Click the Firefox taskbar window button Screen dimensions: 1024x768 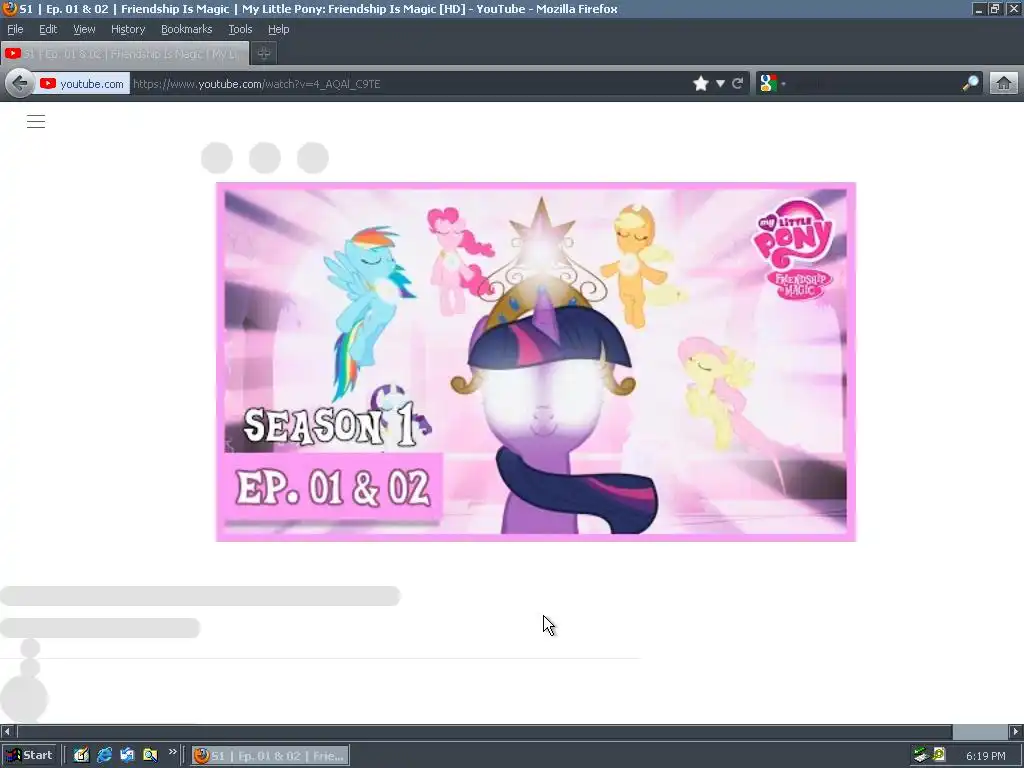[x=270, y=756]
